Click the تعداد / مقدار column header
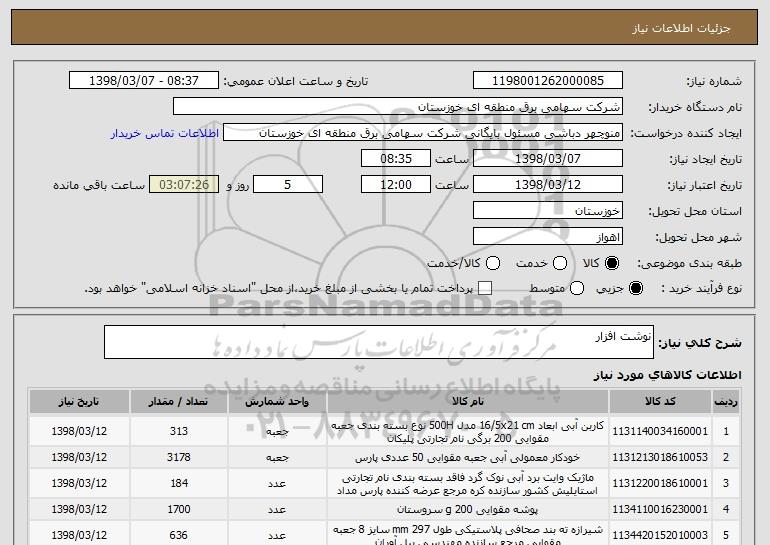 pyautogui.click(x=179, y=402)
